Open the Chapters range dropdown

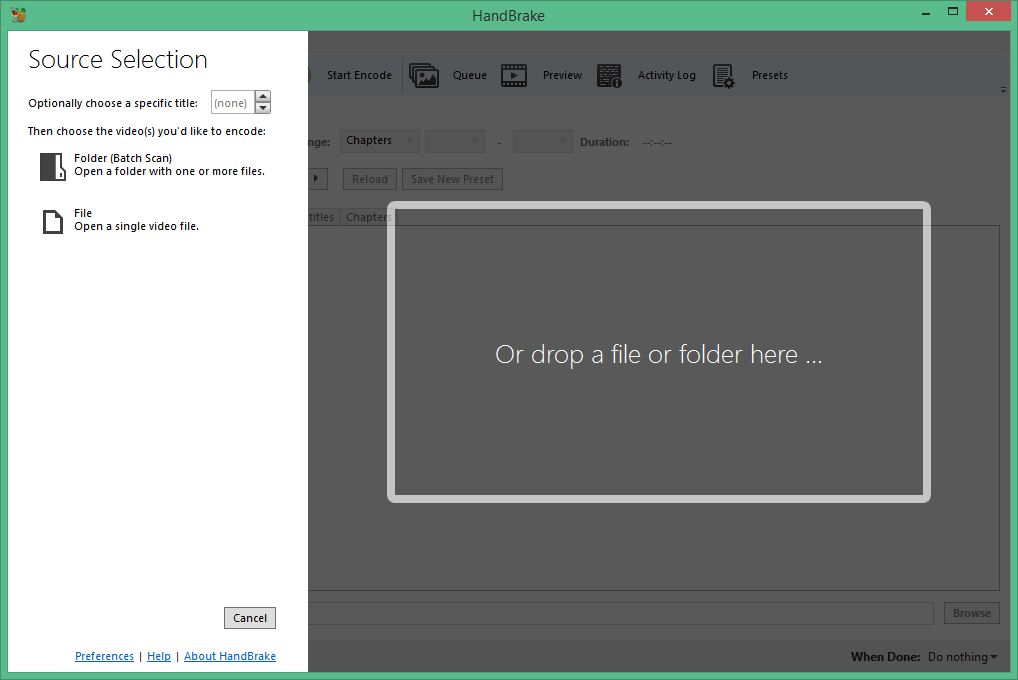click(380, 141)
